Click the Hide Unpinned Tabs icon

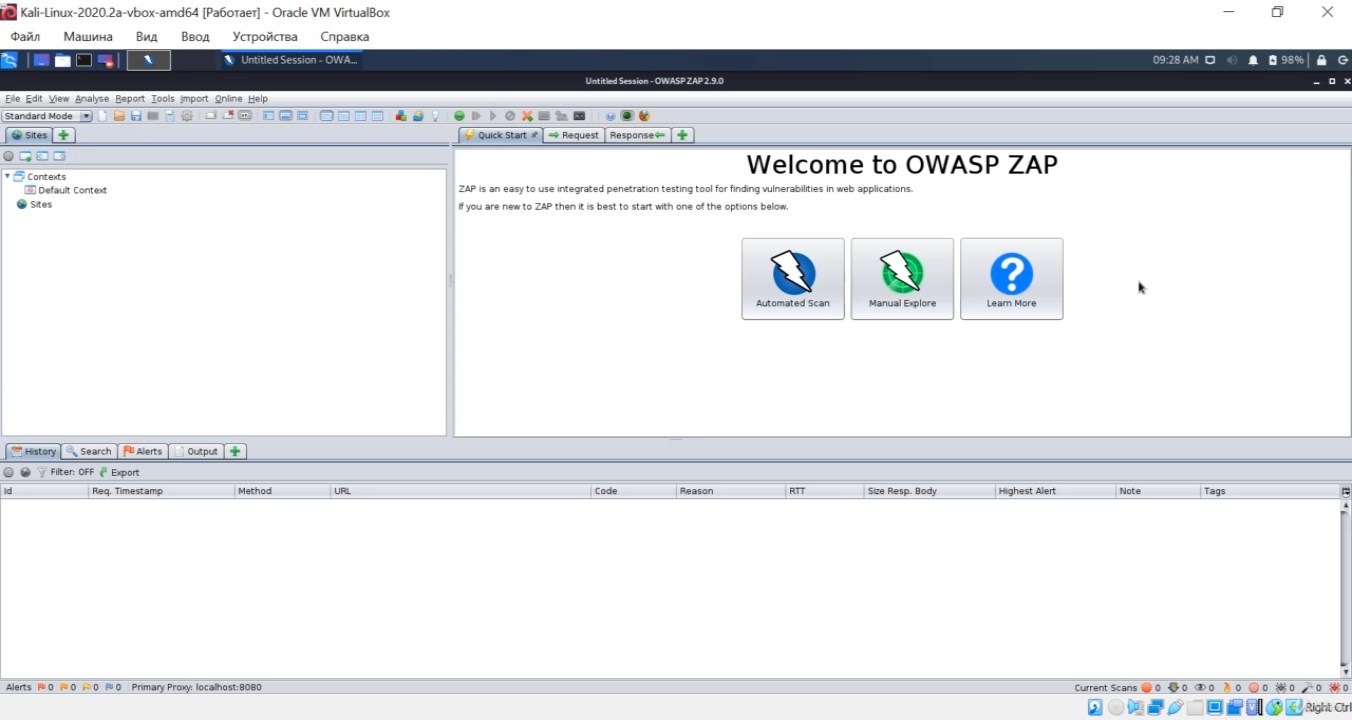(228, 116)
